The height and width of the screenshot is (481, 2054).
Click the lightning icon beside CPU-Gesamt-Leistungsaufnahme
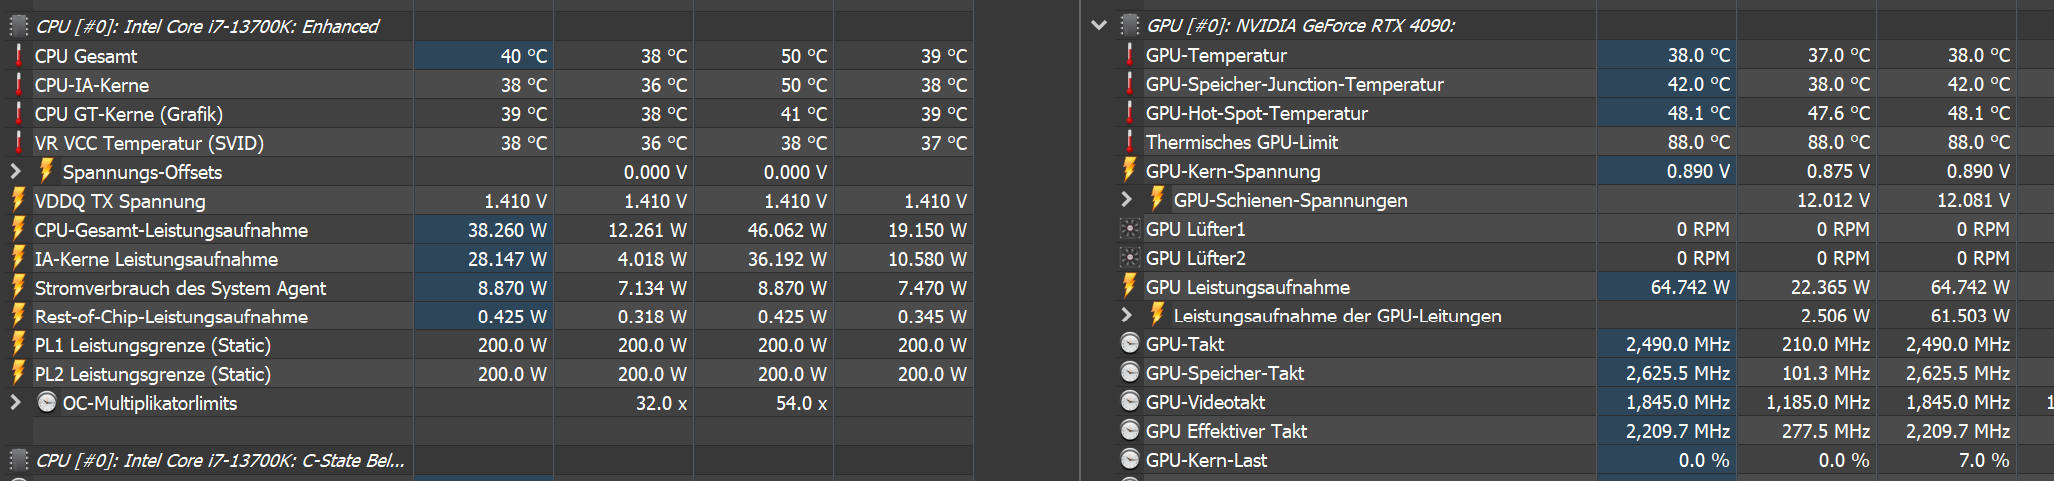coord(18,229)
